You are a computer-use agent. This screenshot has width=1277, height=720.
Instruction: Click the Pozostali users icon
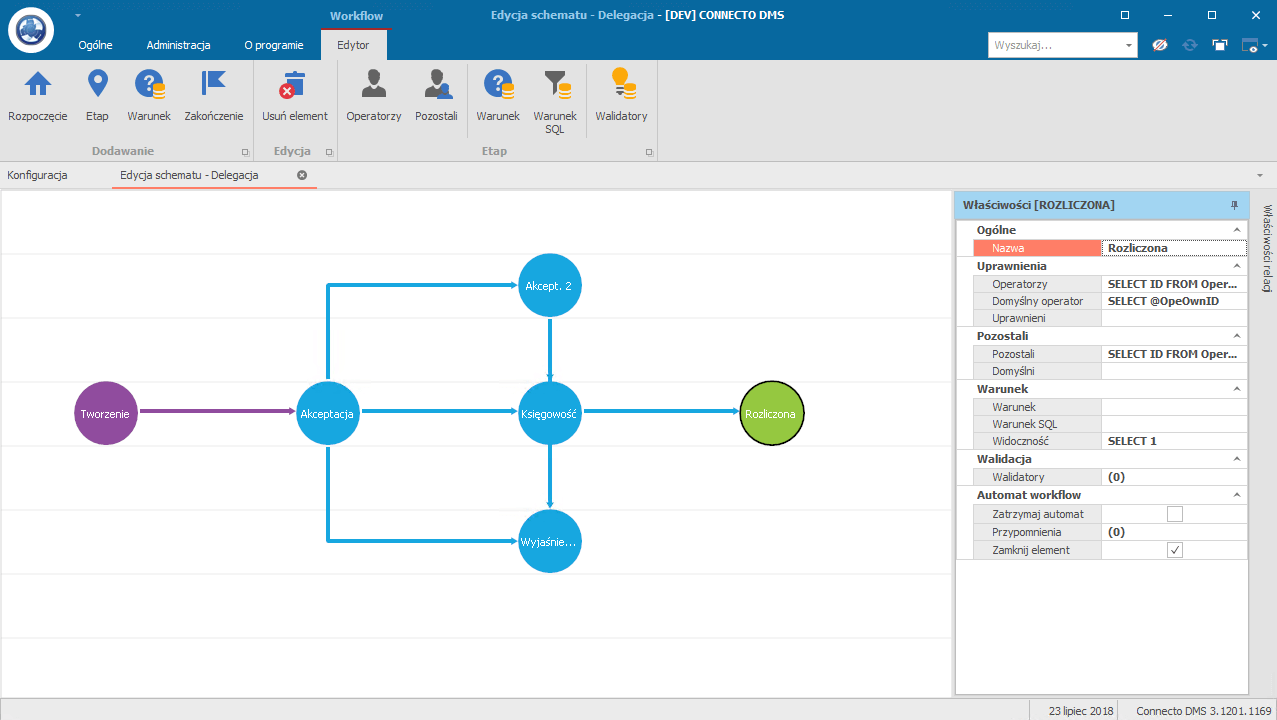(x=436, y=85)
